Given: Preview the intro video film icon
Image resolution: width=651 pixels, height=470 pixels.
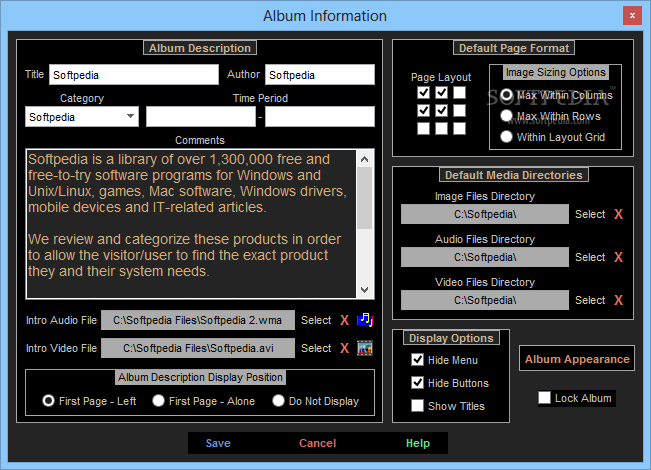Looking at the screenshot, I should pos(365,348).
